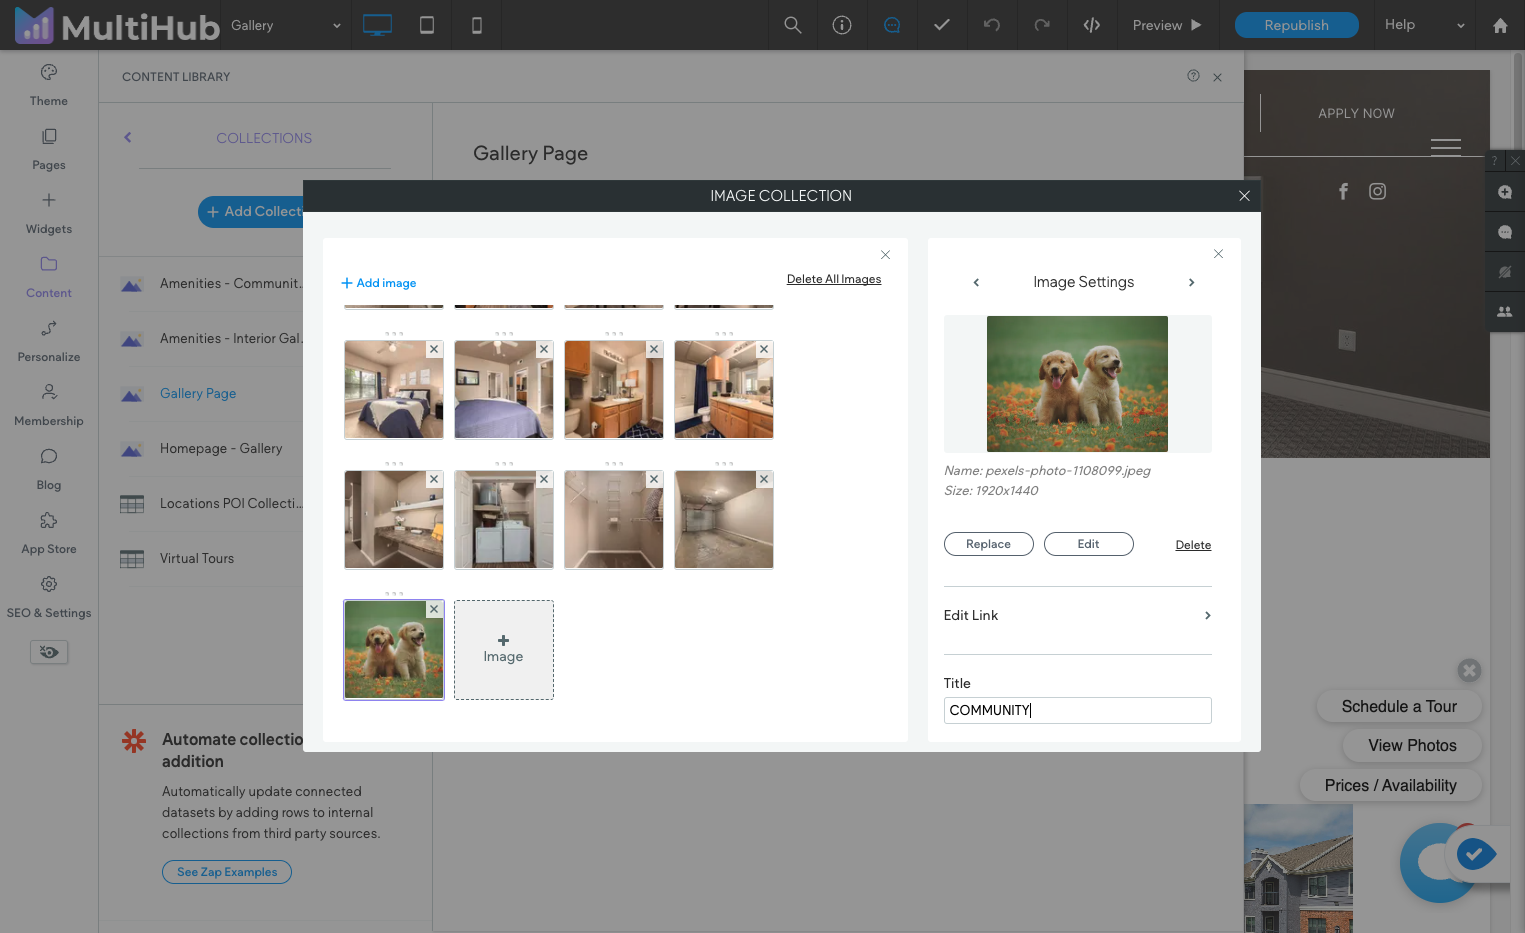Open Personalize in left sidebar

click(x=49, y=341)
